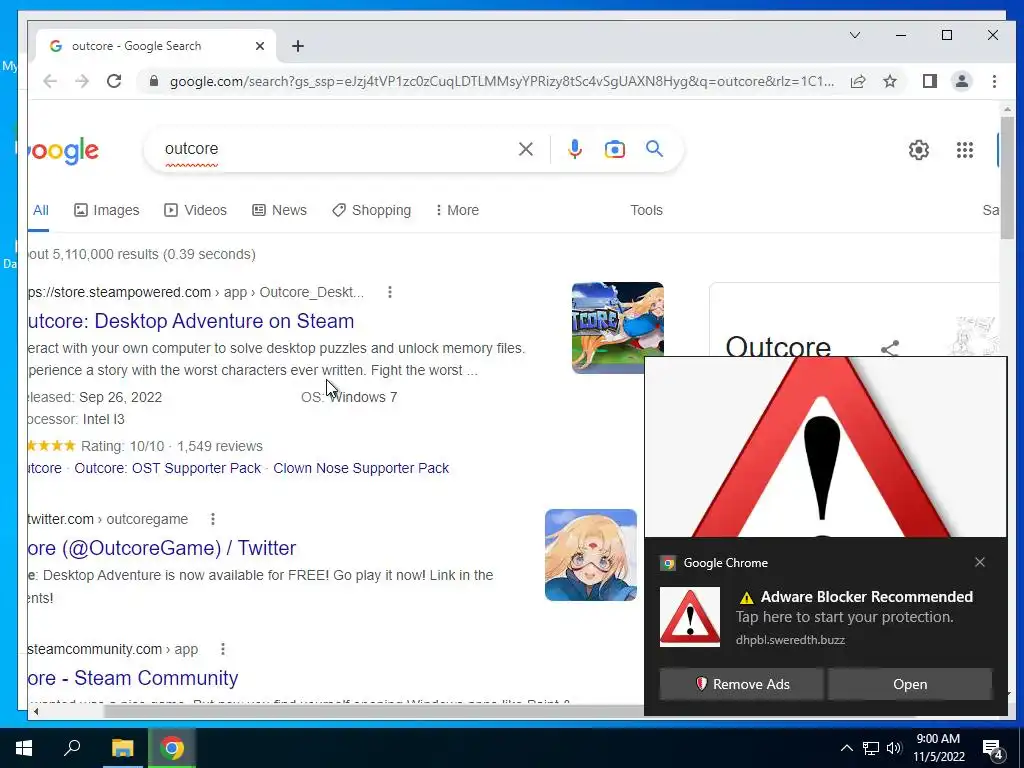Open Chrome profile avatar
Screen dimensions: 1024x768
point(961,81)
